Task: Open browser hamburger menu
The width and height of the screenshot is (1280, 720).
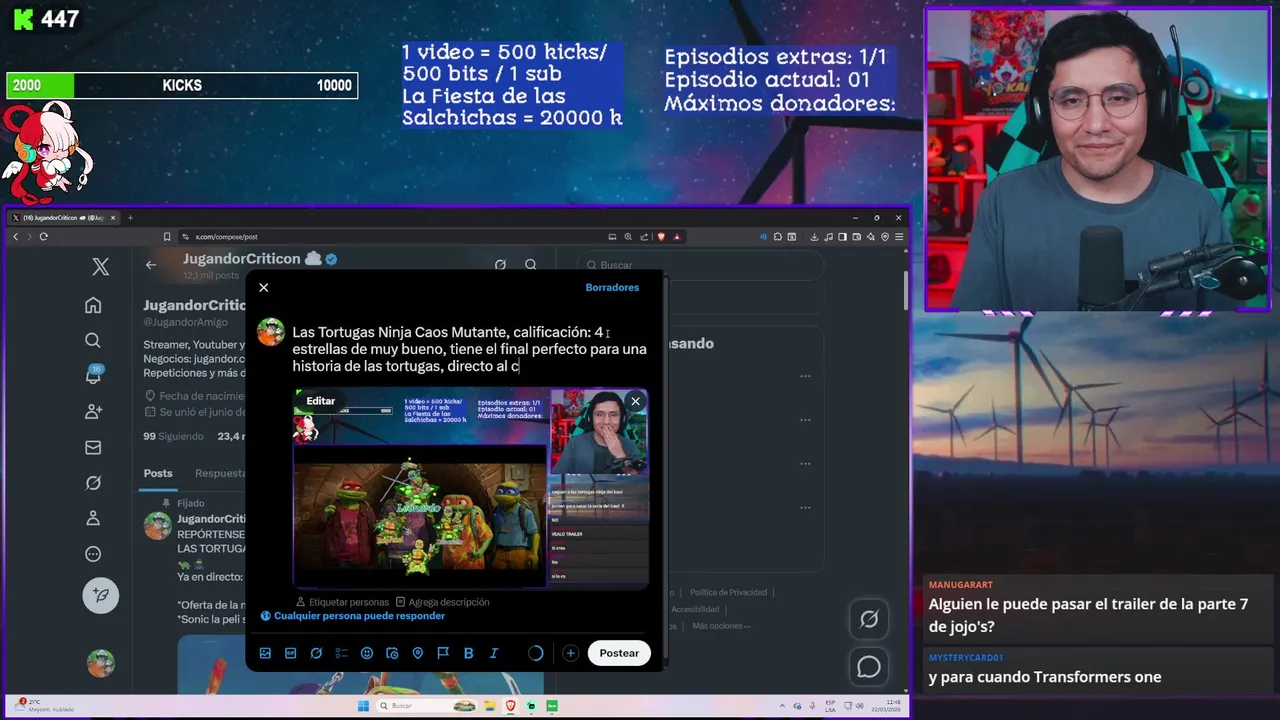Action: pos(900,237)
